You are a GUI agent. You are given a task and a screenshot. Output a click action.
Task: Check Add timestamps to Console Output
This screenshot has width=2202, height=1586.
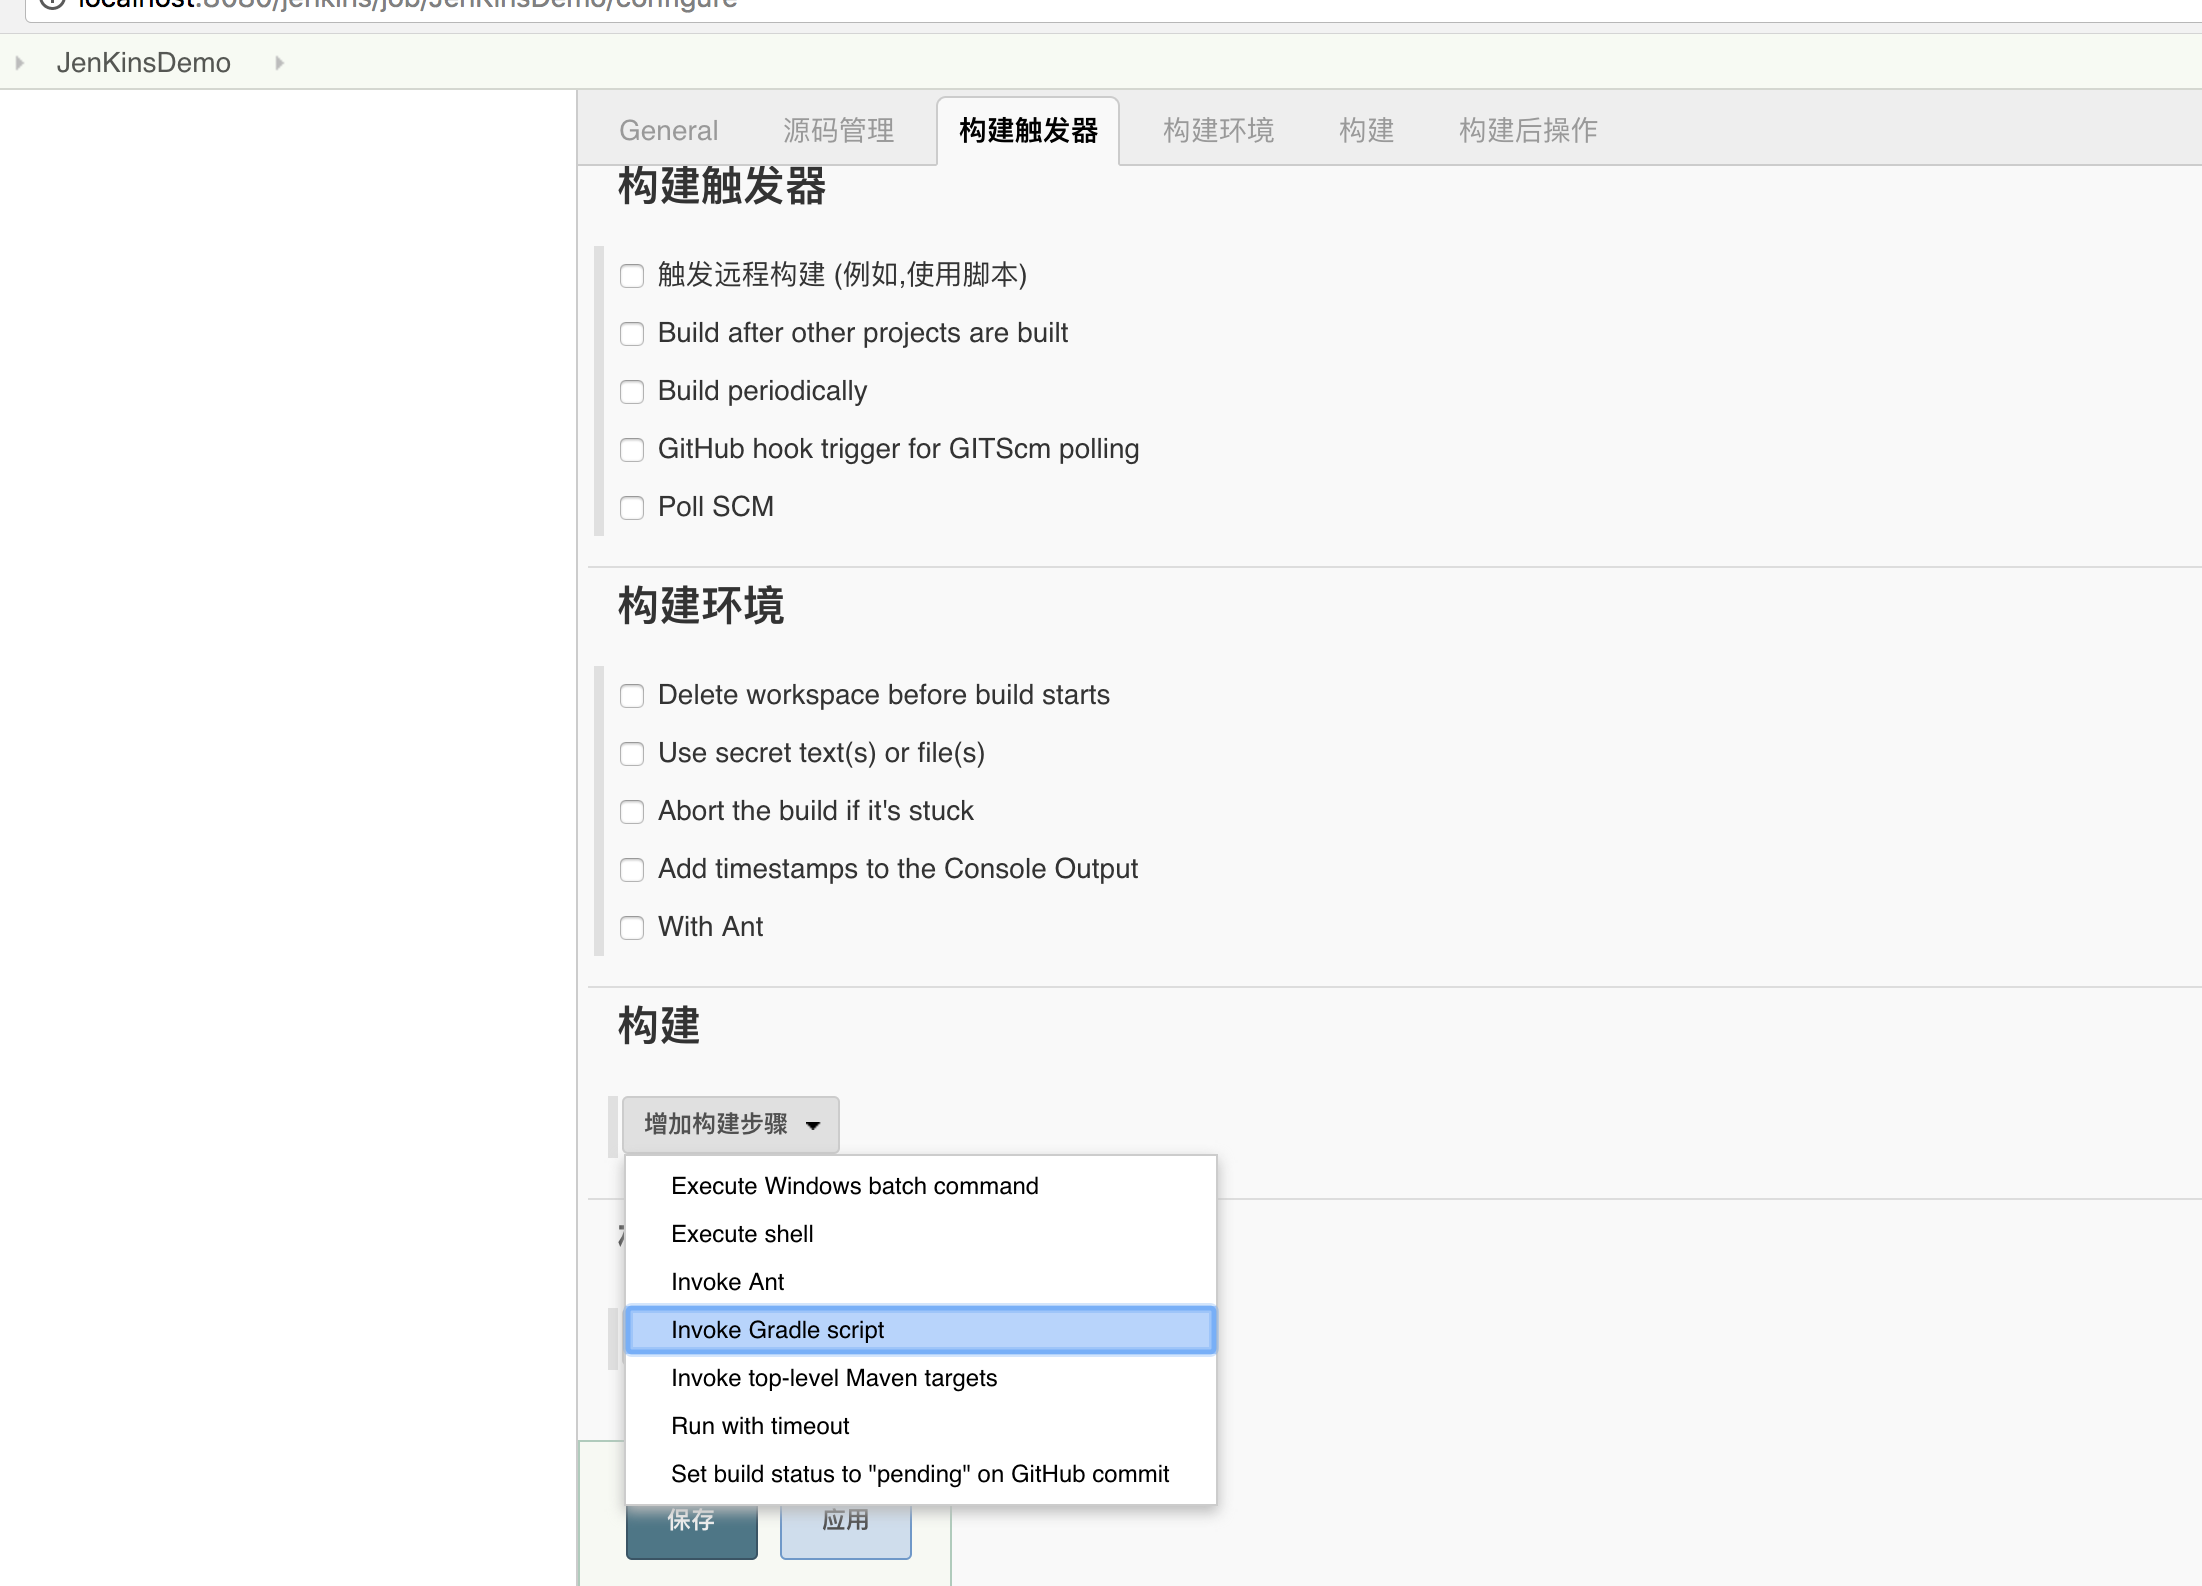point(631,869)
